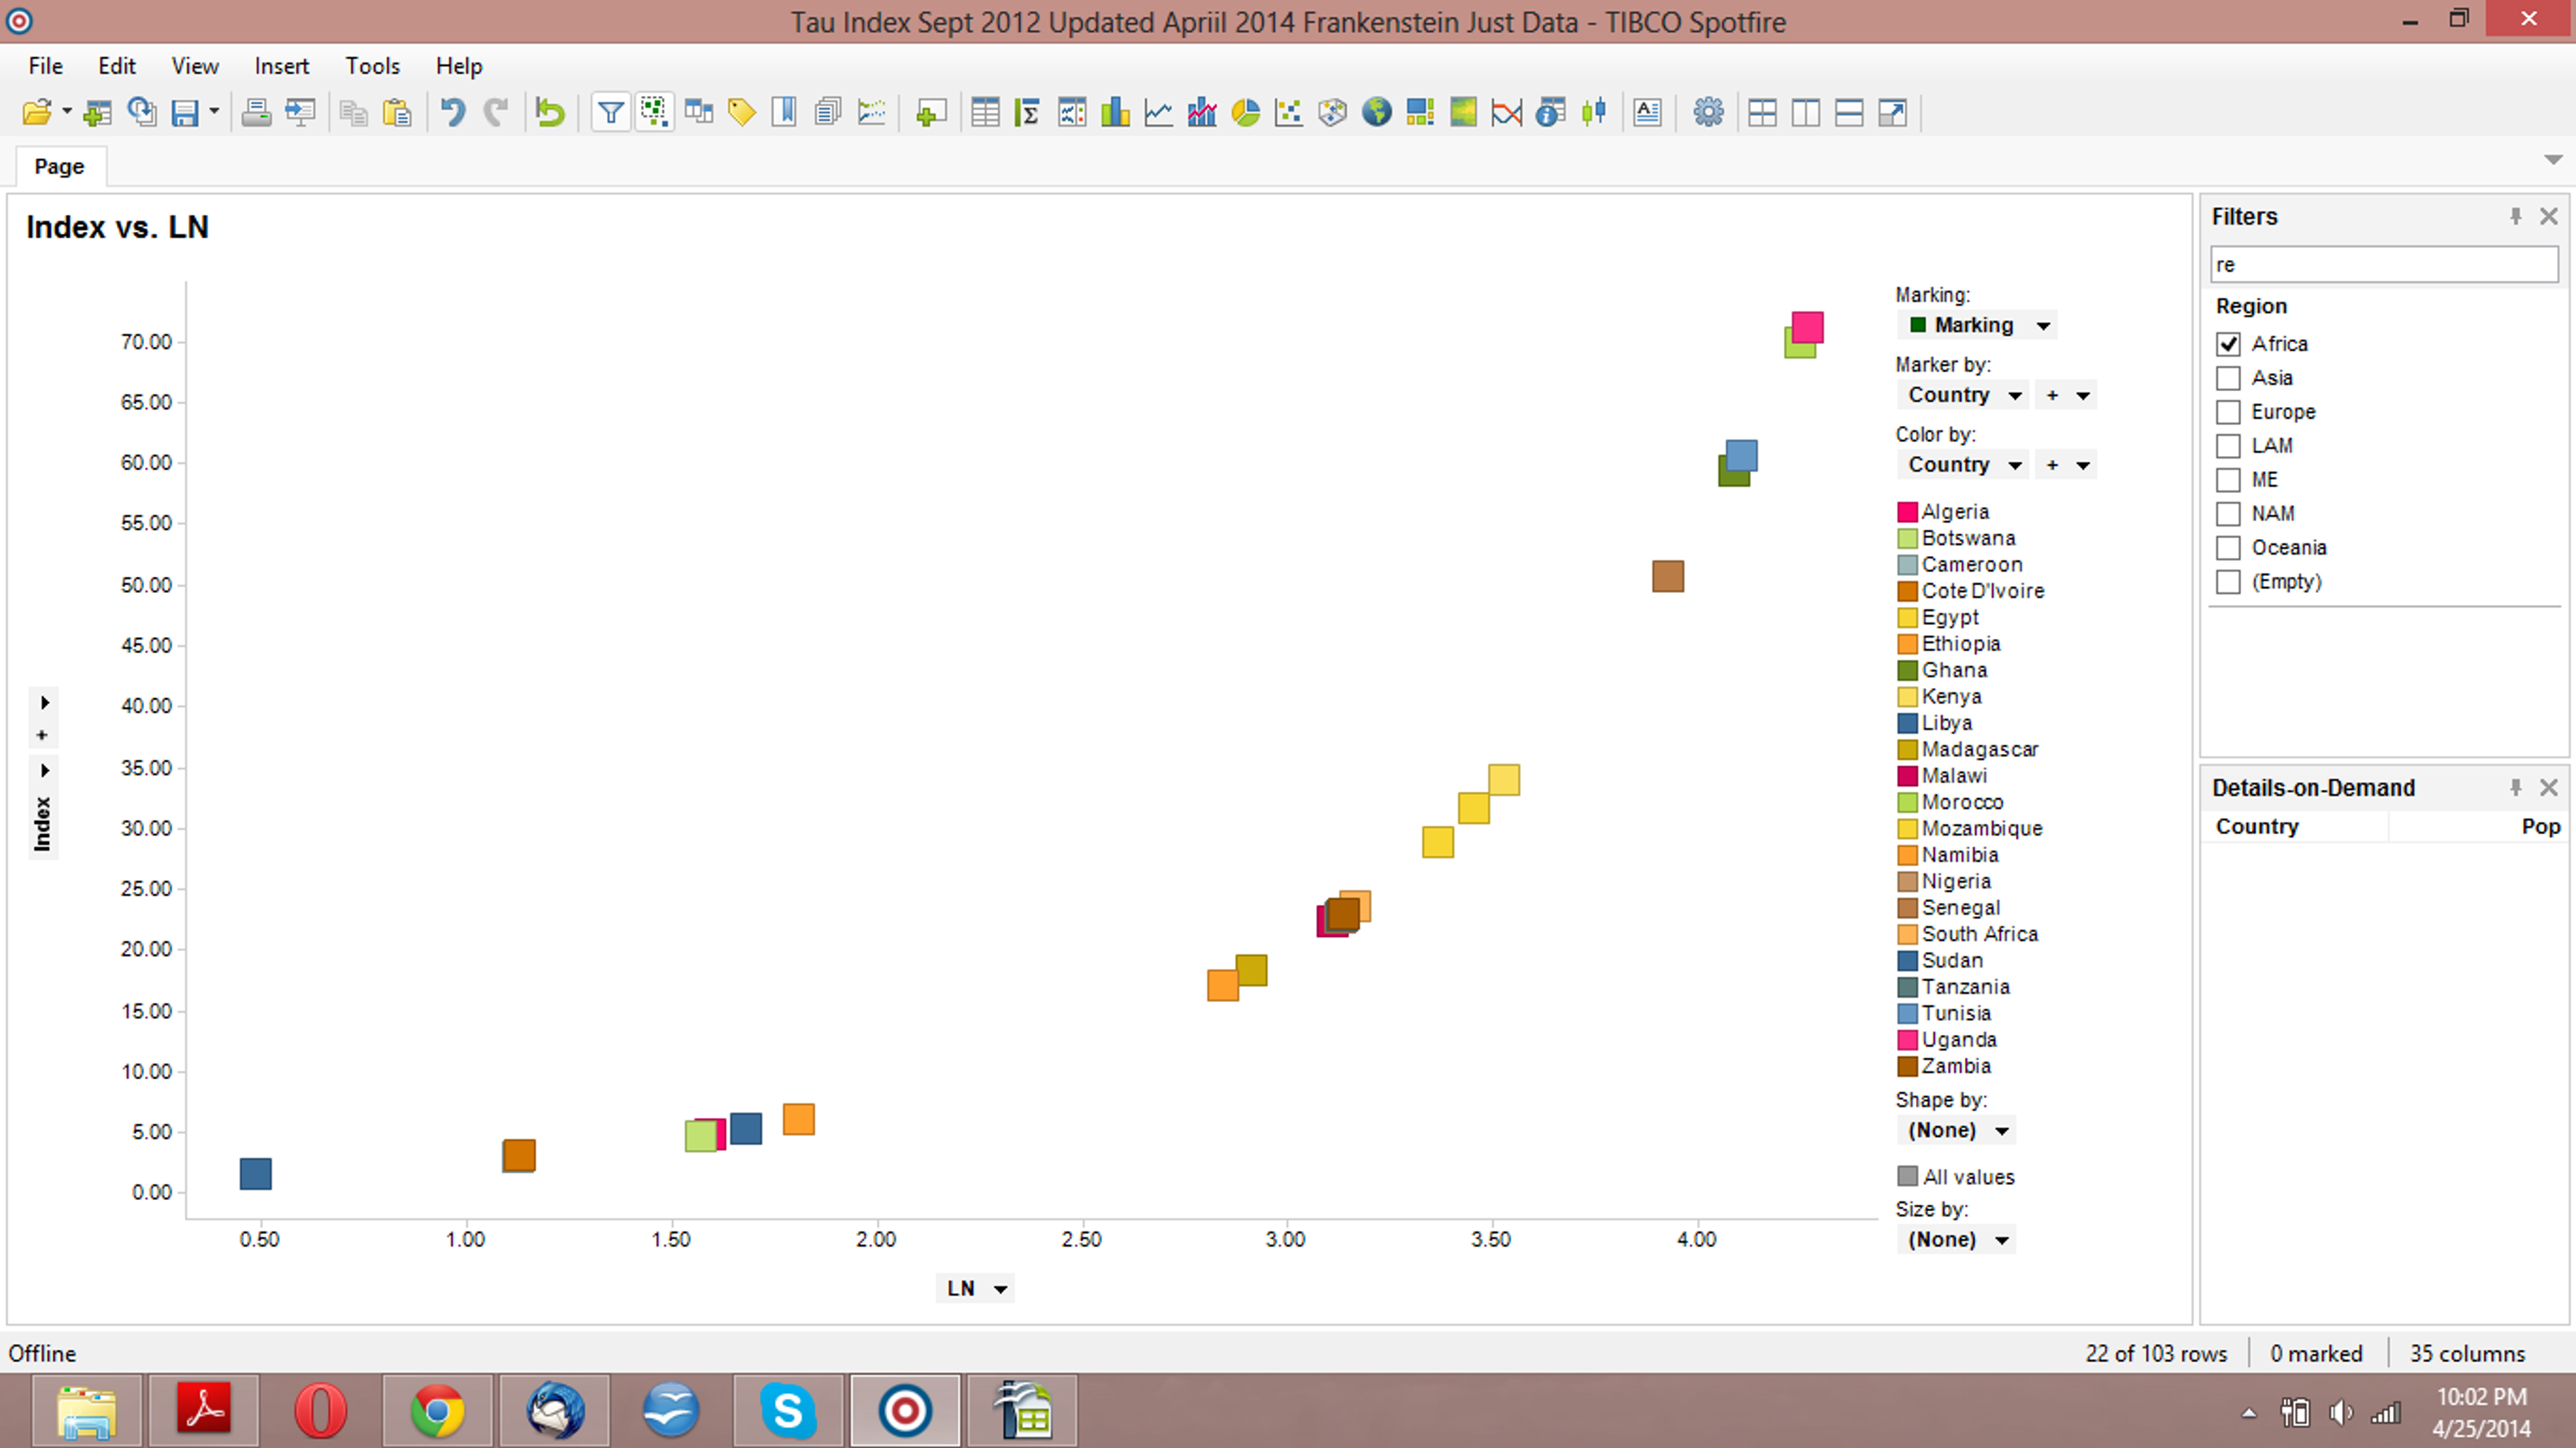The image size is (2576, 1448).
Task: Open the settings gear icon in toolbar
Action: pyautogui.click(x=1708, y=113)
